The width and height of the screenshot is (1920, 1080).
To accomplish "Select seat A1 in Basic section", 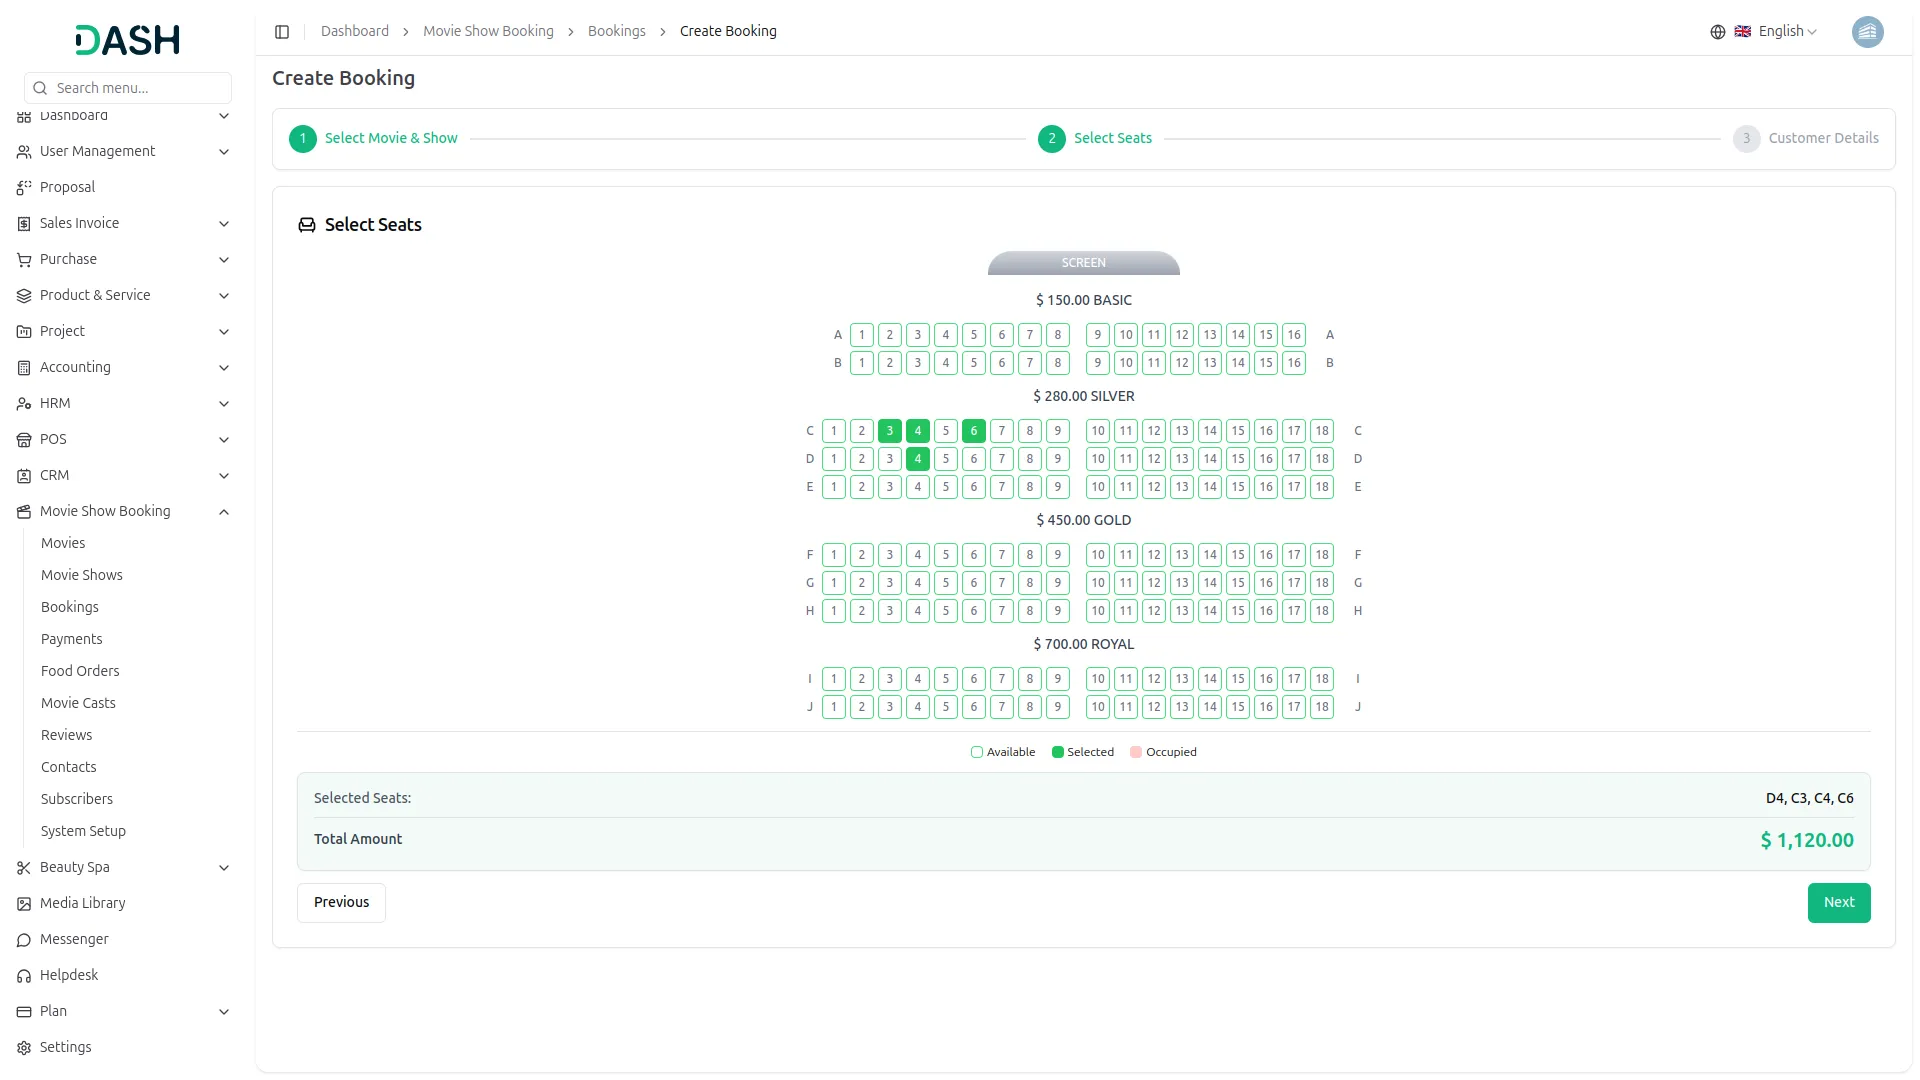I will point(862,334).
